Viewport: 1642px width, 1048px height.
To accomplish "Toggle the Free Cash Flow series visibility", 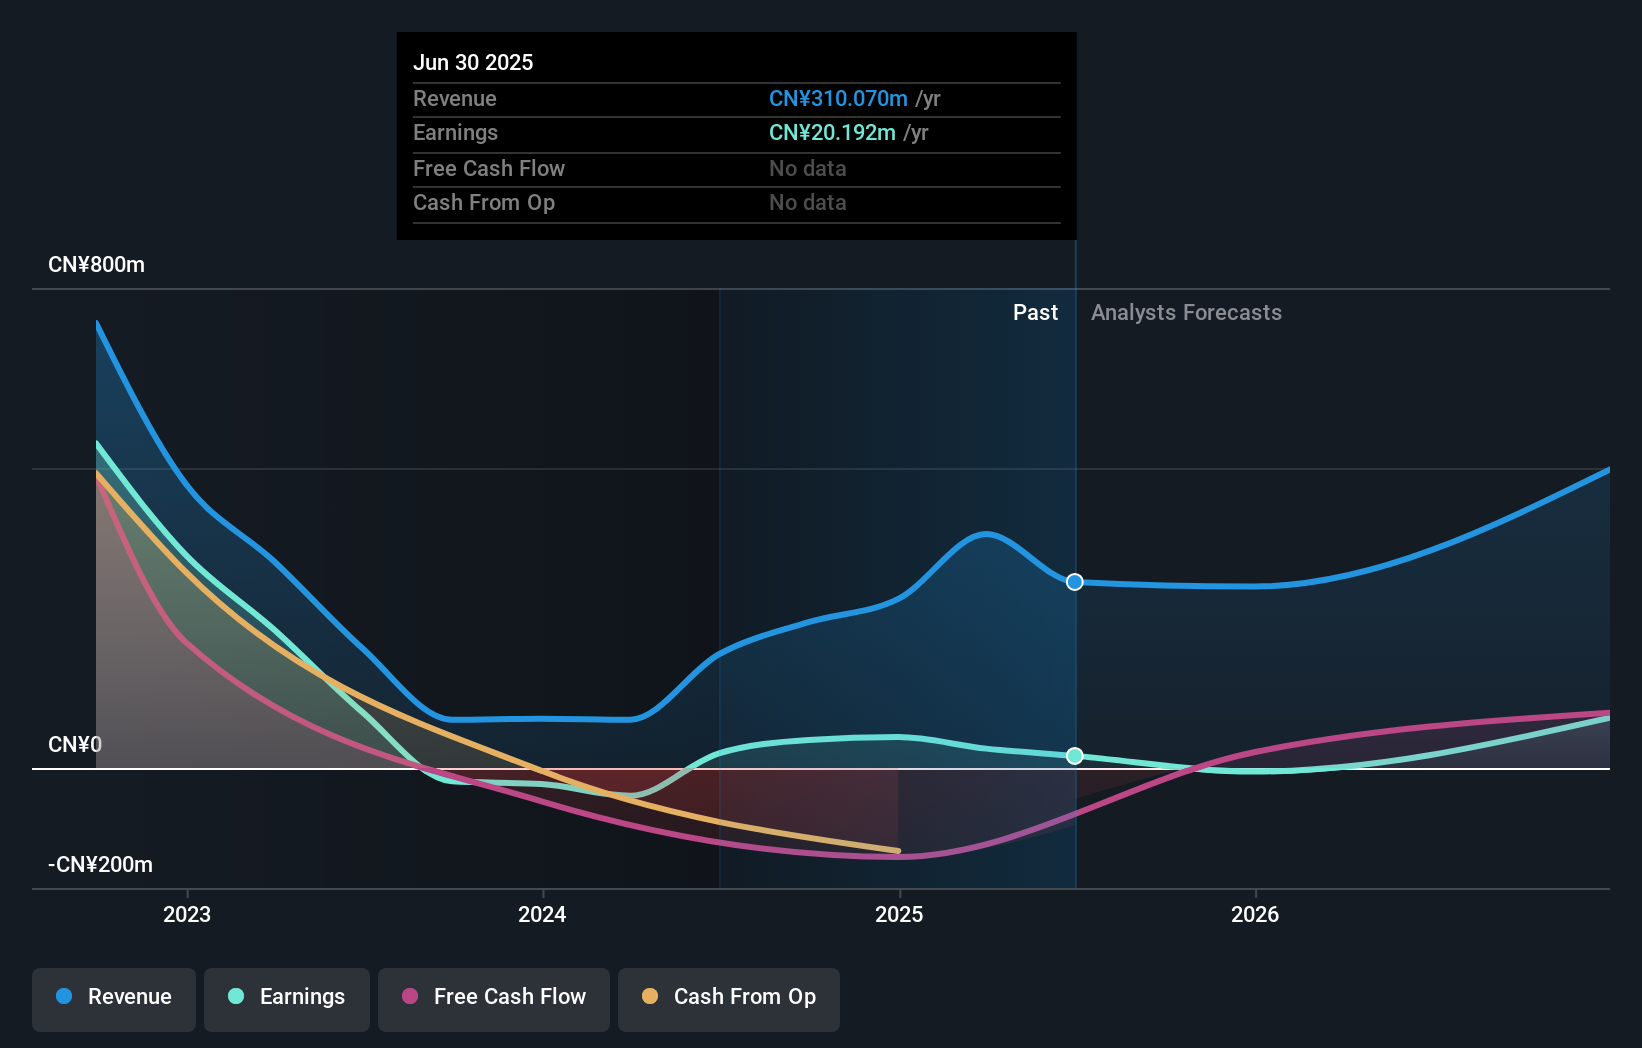I will click(x=494, y=997).
